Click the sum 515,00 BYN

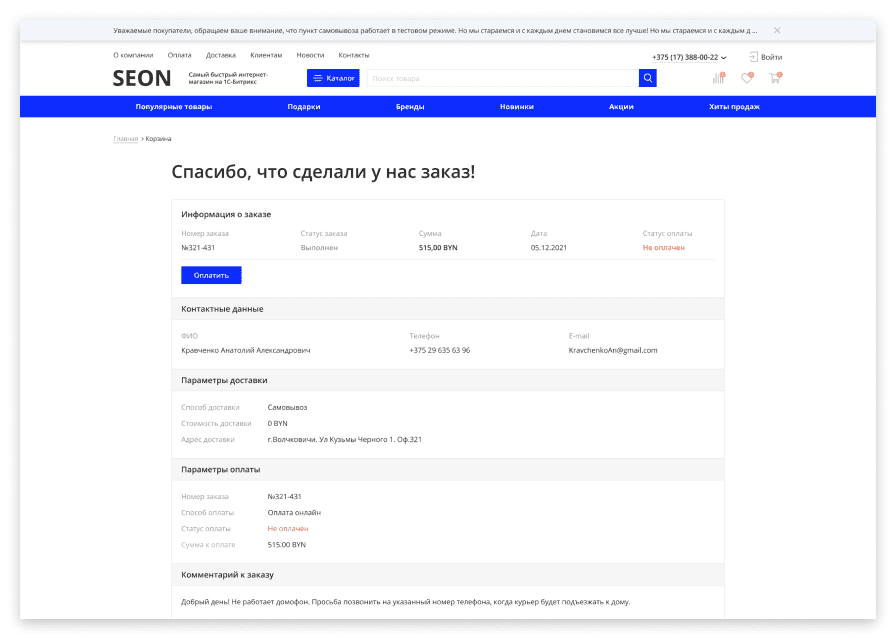tap(438, 247)
